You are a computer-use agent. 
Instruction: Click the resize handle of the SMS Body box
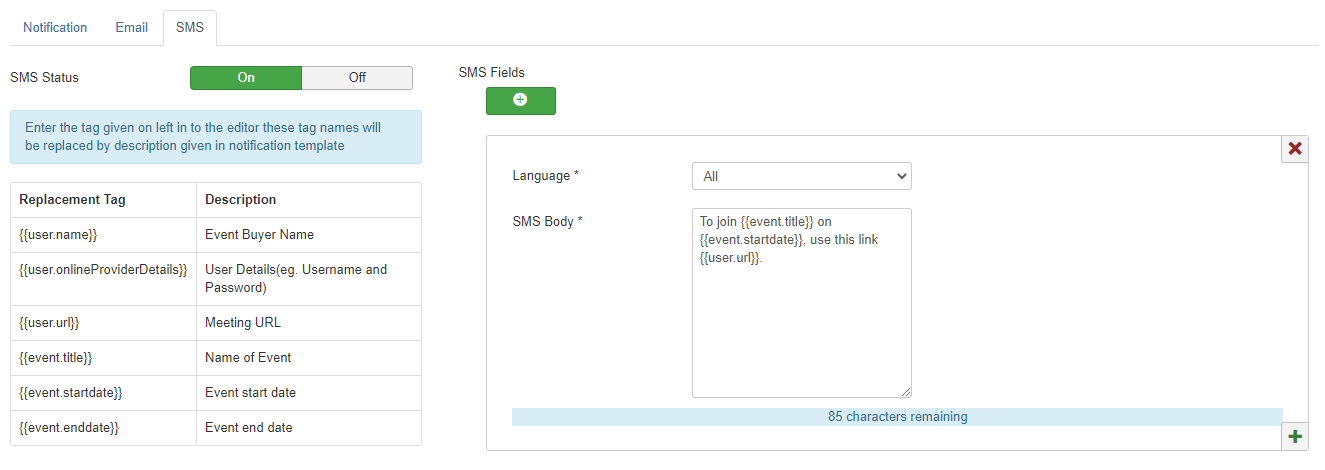pos(906,393)
